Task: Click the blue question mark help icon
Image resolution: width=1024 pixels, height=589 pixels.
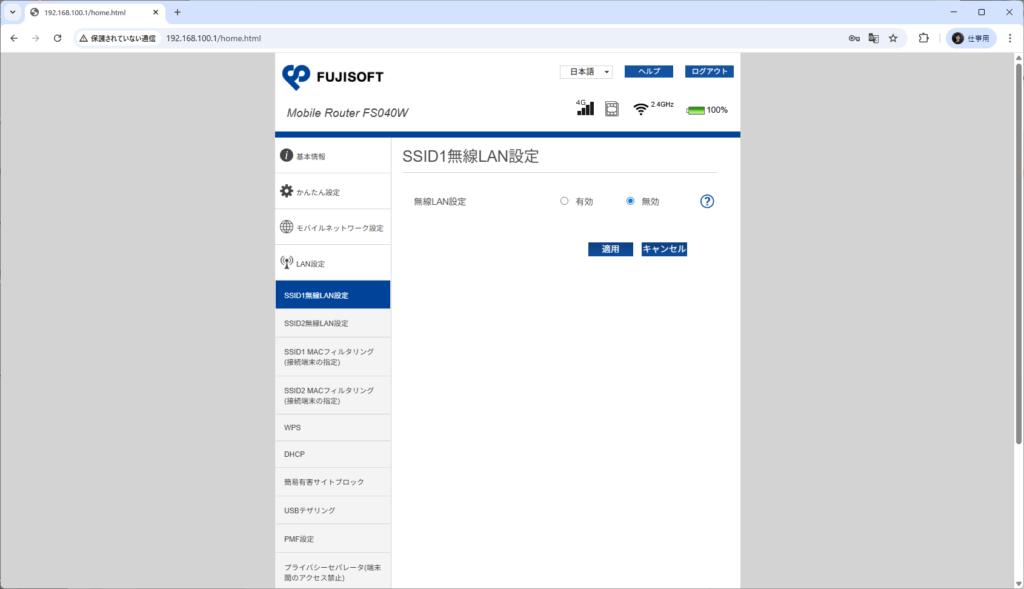Action: [707, 201]
